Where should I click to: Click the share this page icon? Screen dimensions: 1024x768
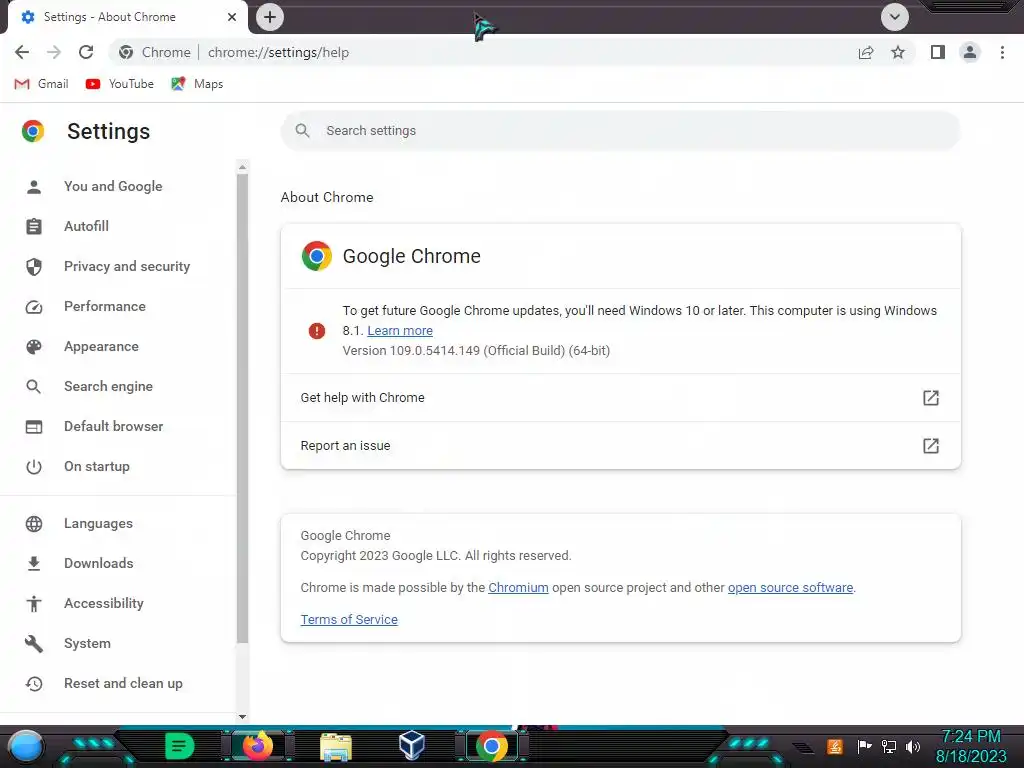click(866, 52)
